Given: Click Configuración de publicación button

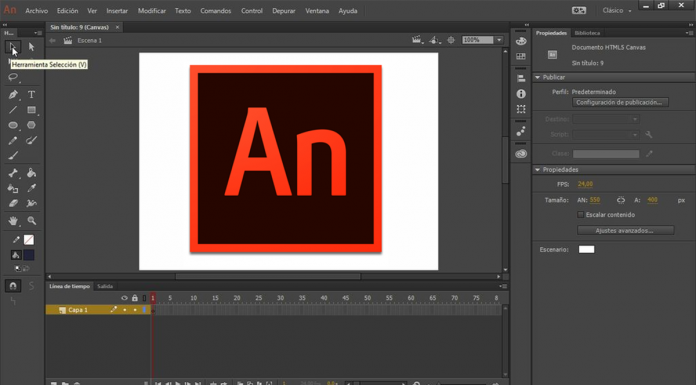Looking at the screenshot, I should [620, 103].
